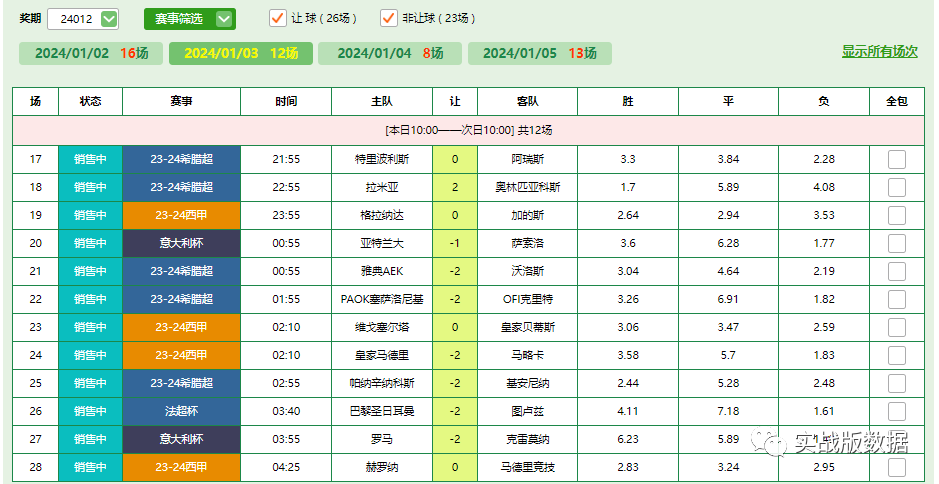Screen dimensions: 939x484
Task: Click away team 奥林匹亚科斯
Action: point(528,187)
